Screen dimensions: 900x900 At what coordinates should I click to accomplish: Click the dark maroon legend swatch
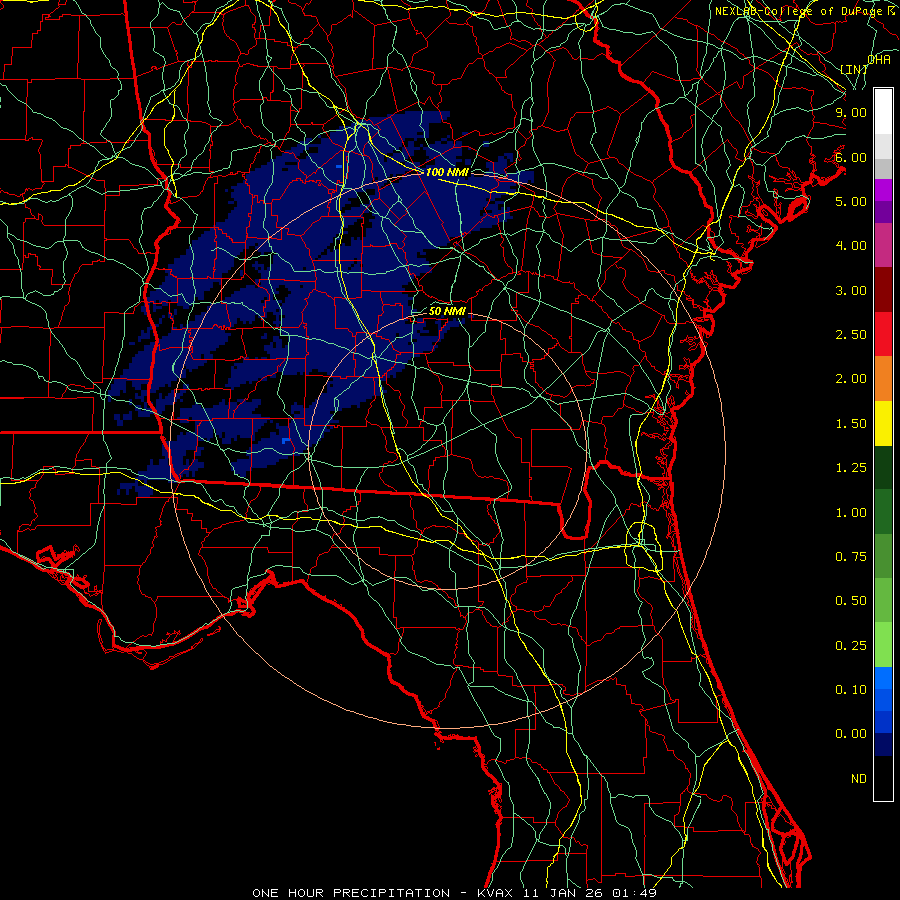coord(883,290)
